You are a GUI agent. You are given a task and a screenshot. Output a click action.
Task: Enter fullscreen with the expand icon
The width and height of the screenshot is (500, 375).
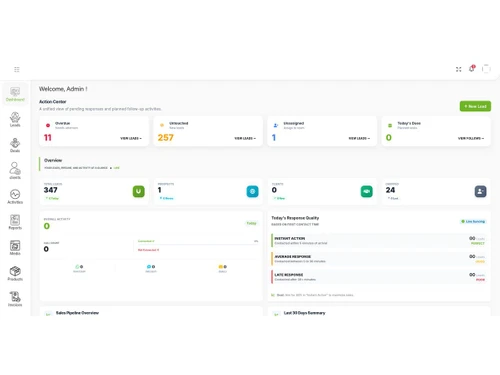[459, 69]
